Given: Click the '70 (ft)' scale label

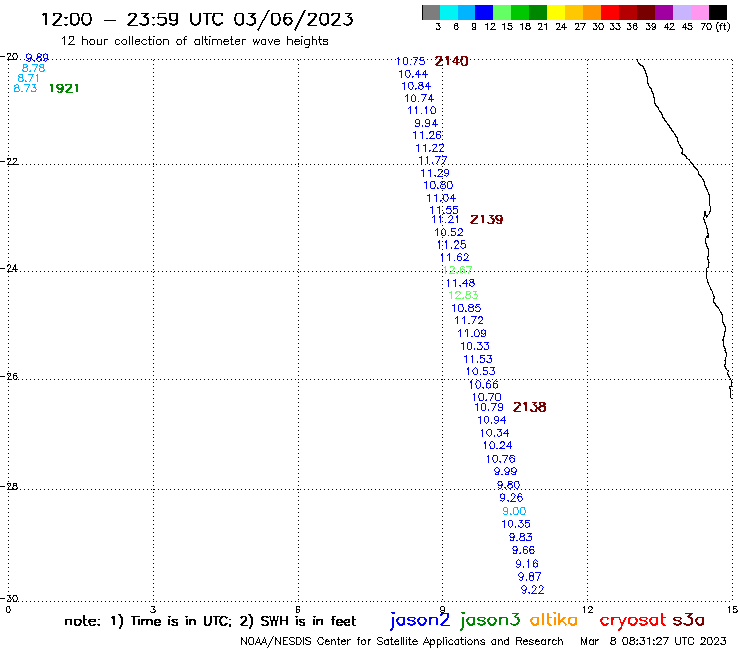Looking at the screenshot, I should click(x=715, y=26).
